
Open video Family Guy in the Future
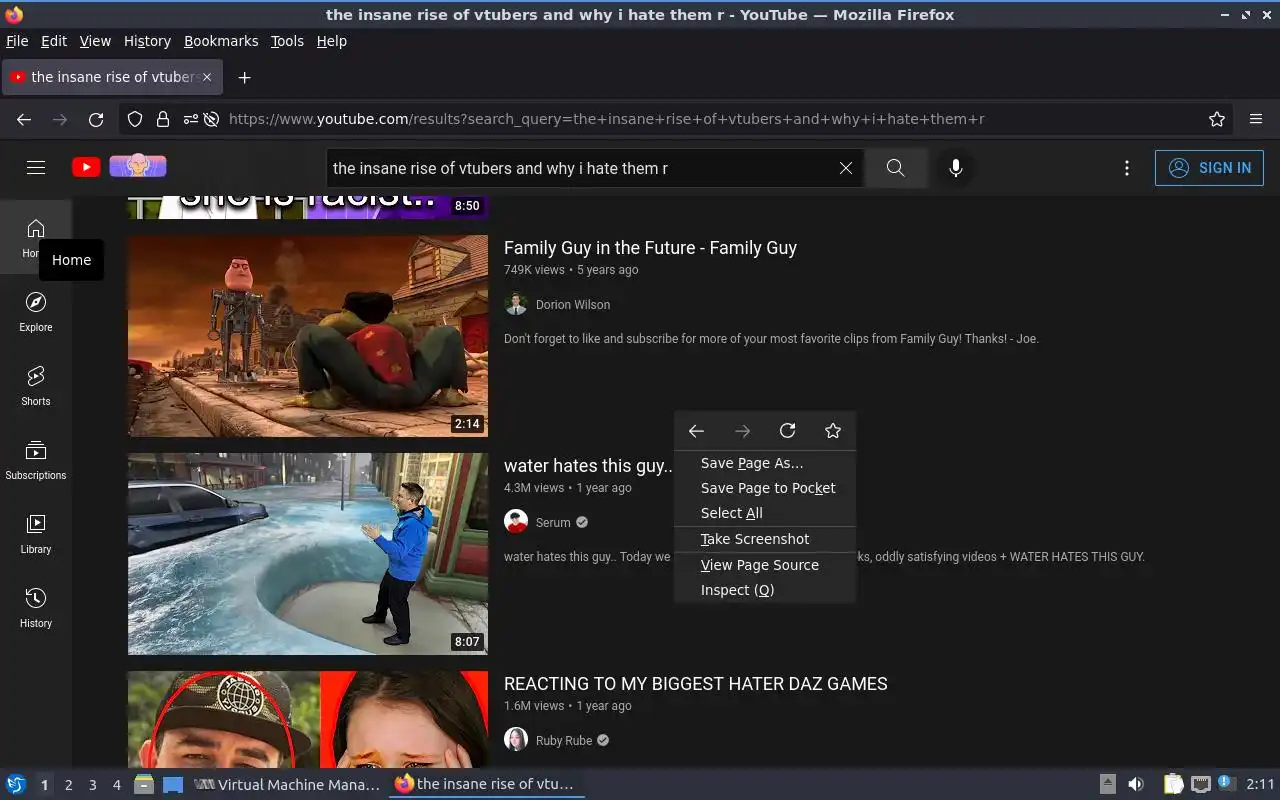(650, 248)
